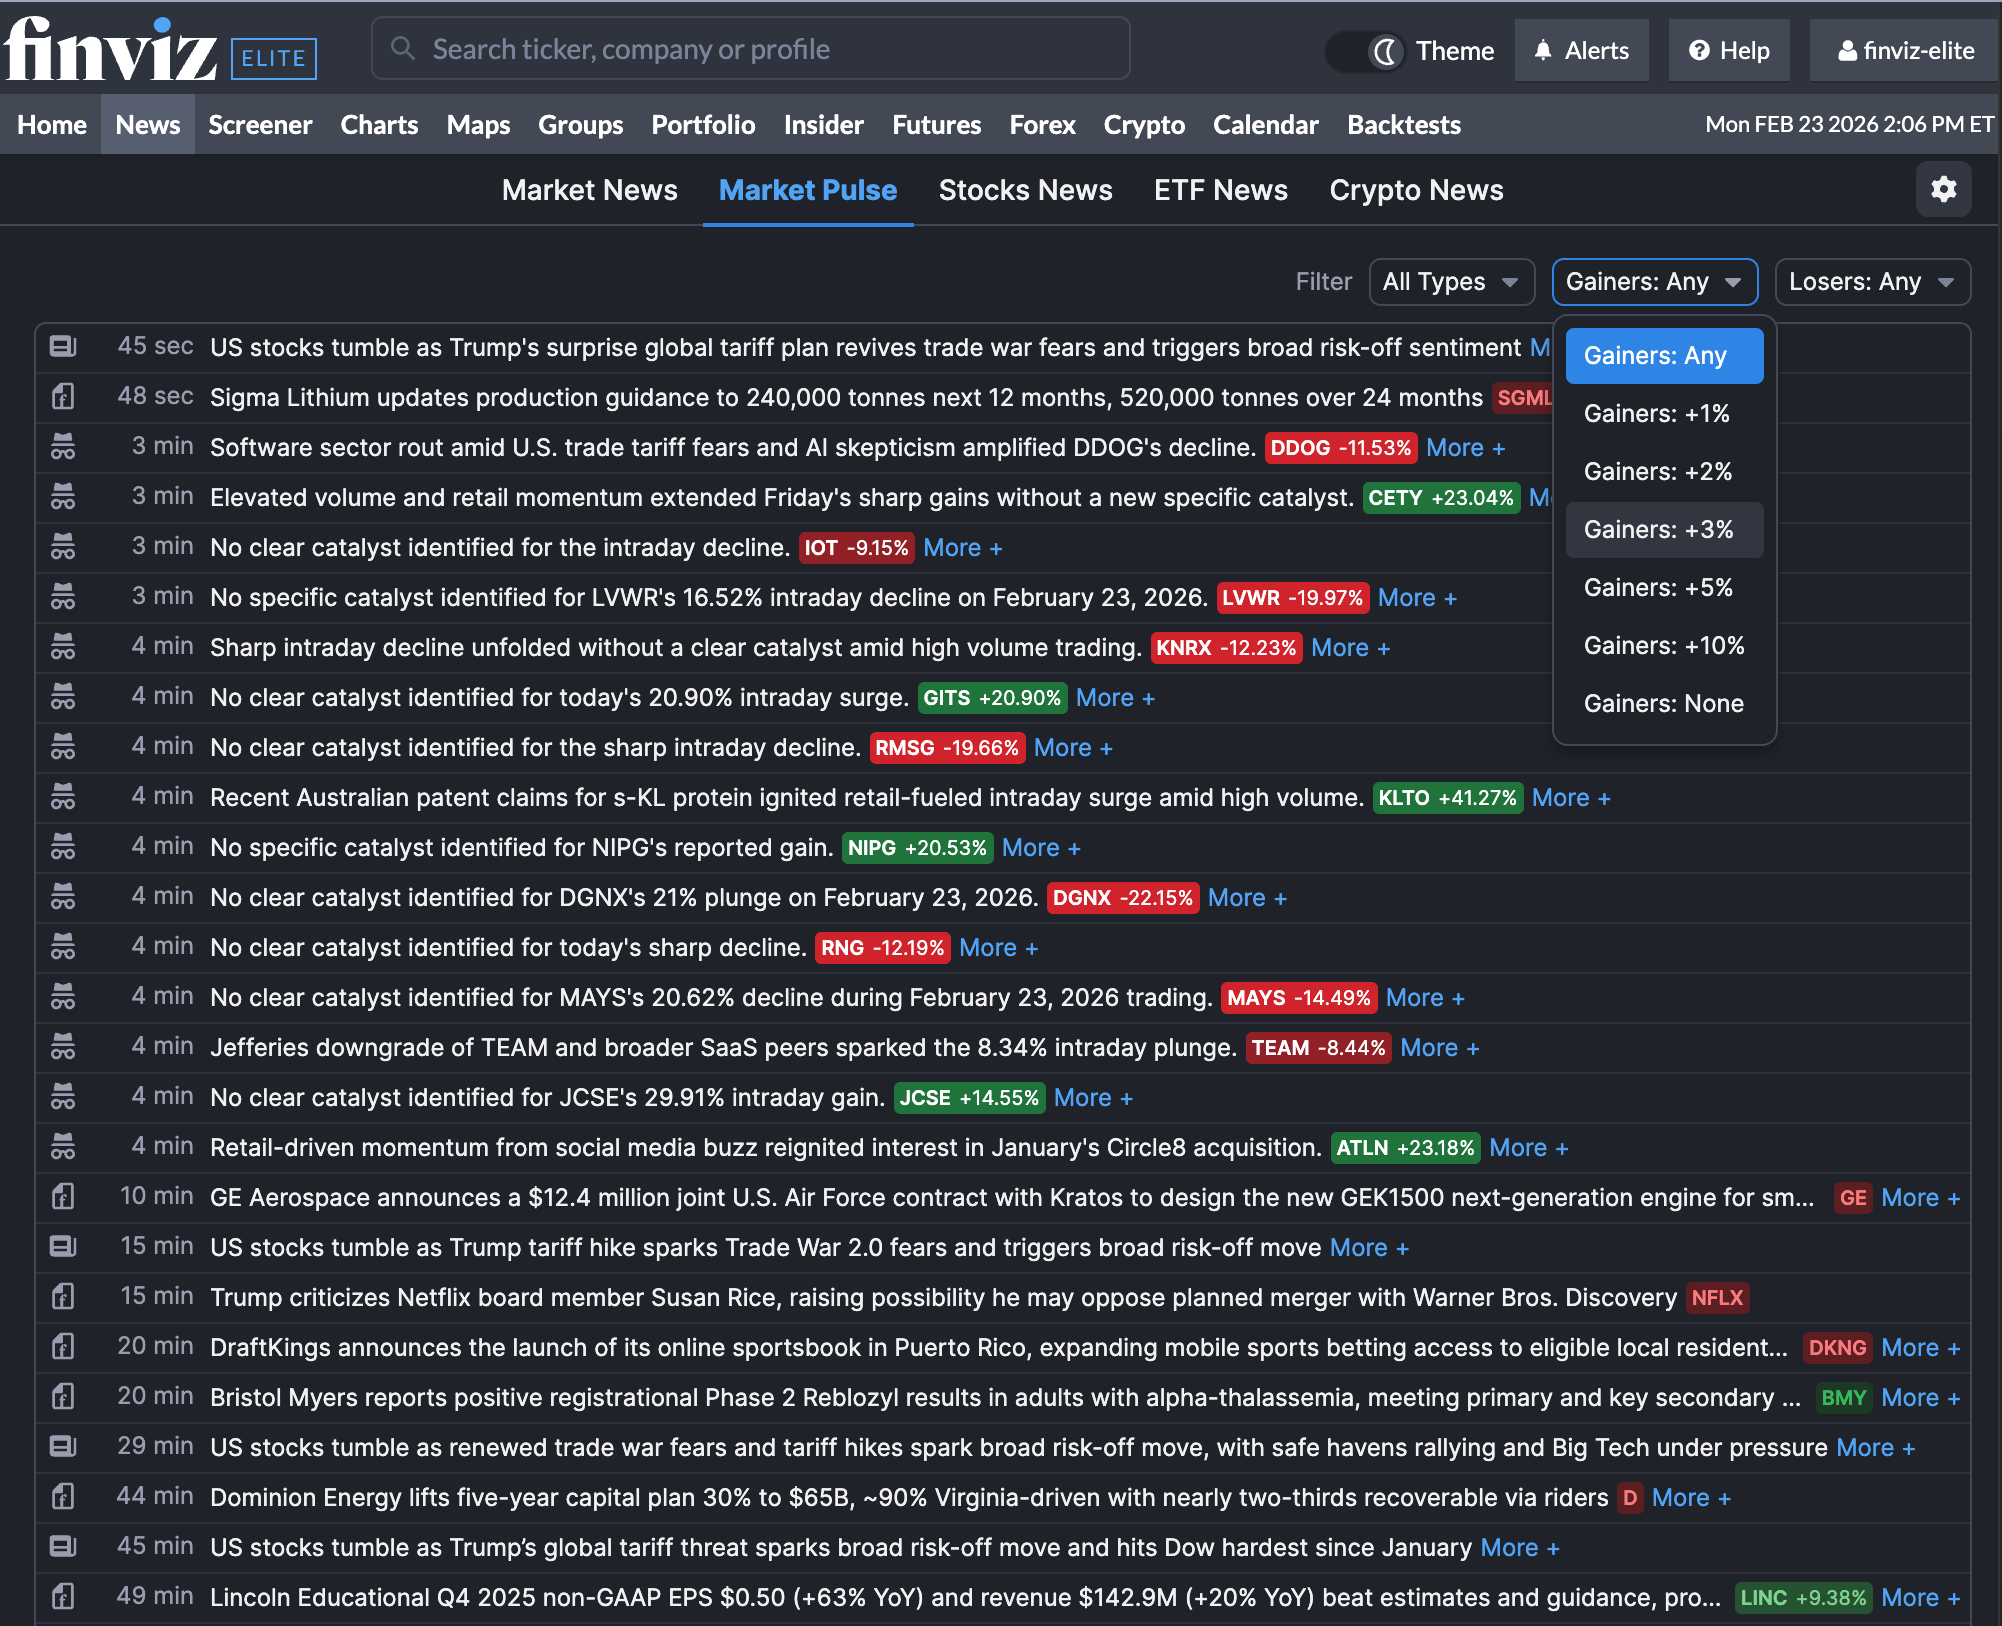The height and width of the screenshot is (1626, 2002).
Task: Click More + next to TEAM story
Action: [x=1439, y=1047]
